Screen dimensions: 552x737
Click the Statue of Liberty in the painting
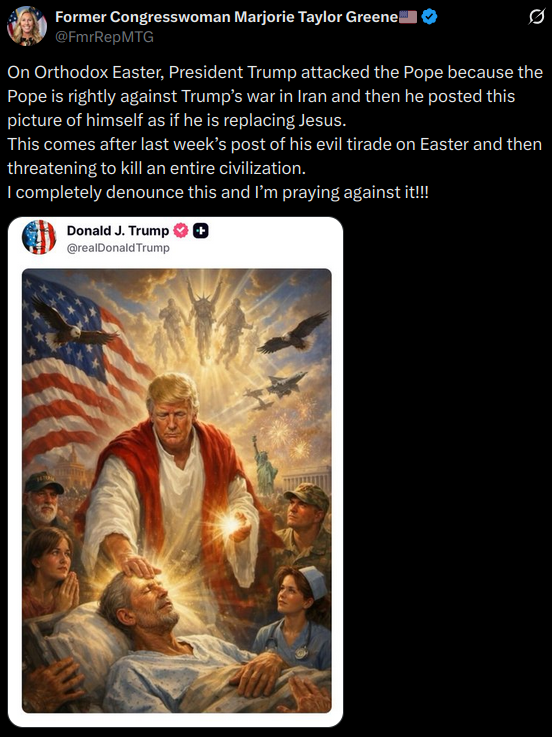point(264,464)
